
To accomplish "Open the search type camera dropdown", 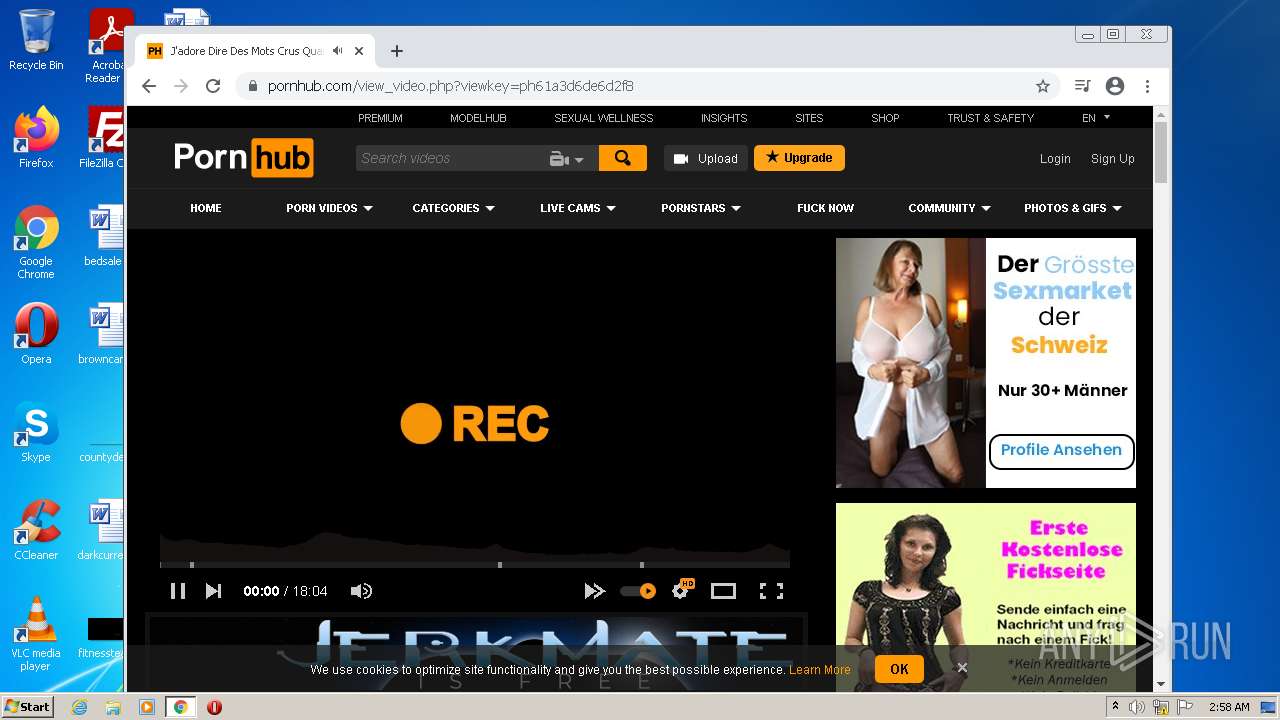I will coord(567,158).
